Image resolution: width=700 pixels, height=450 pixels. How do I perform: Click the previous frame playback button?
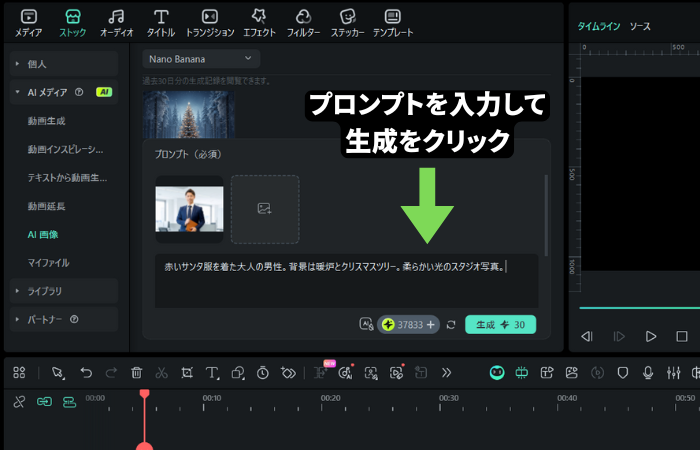pyautogui.click(x=587, y=336)
